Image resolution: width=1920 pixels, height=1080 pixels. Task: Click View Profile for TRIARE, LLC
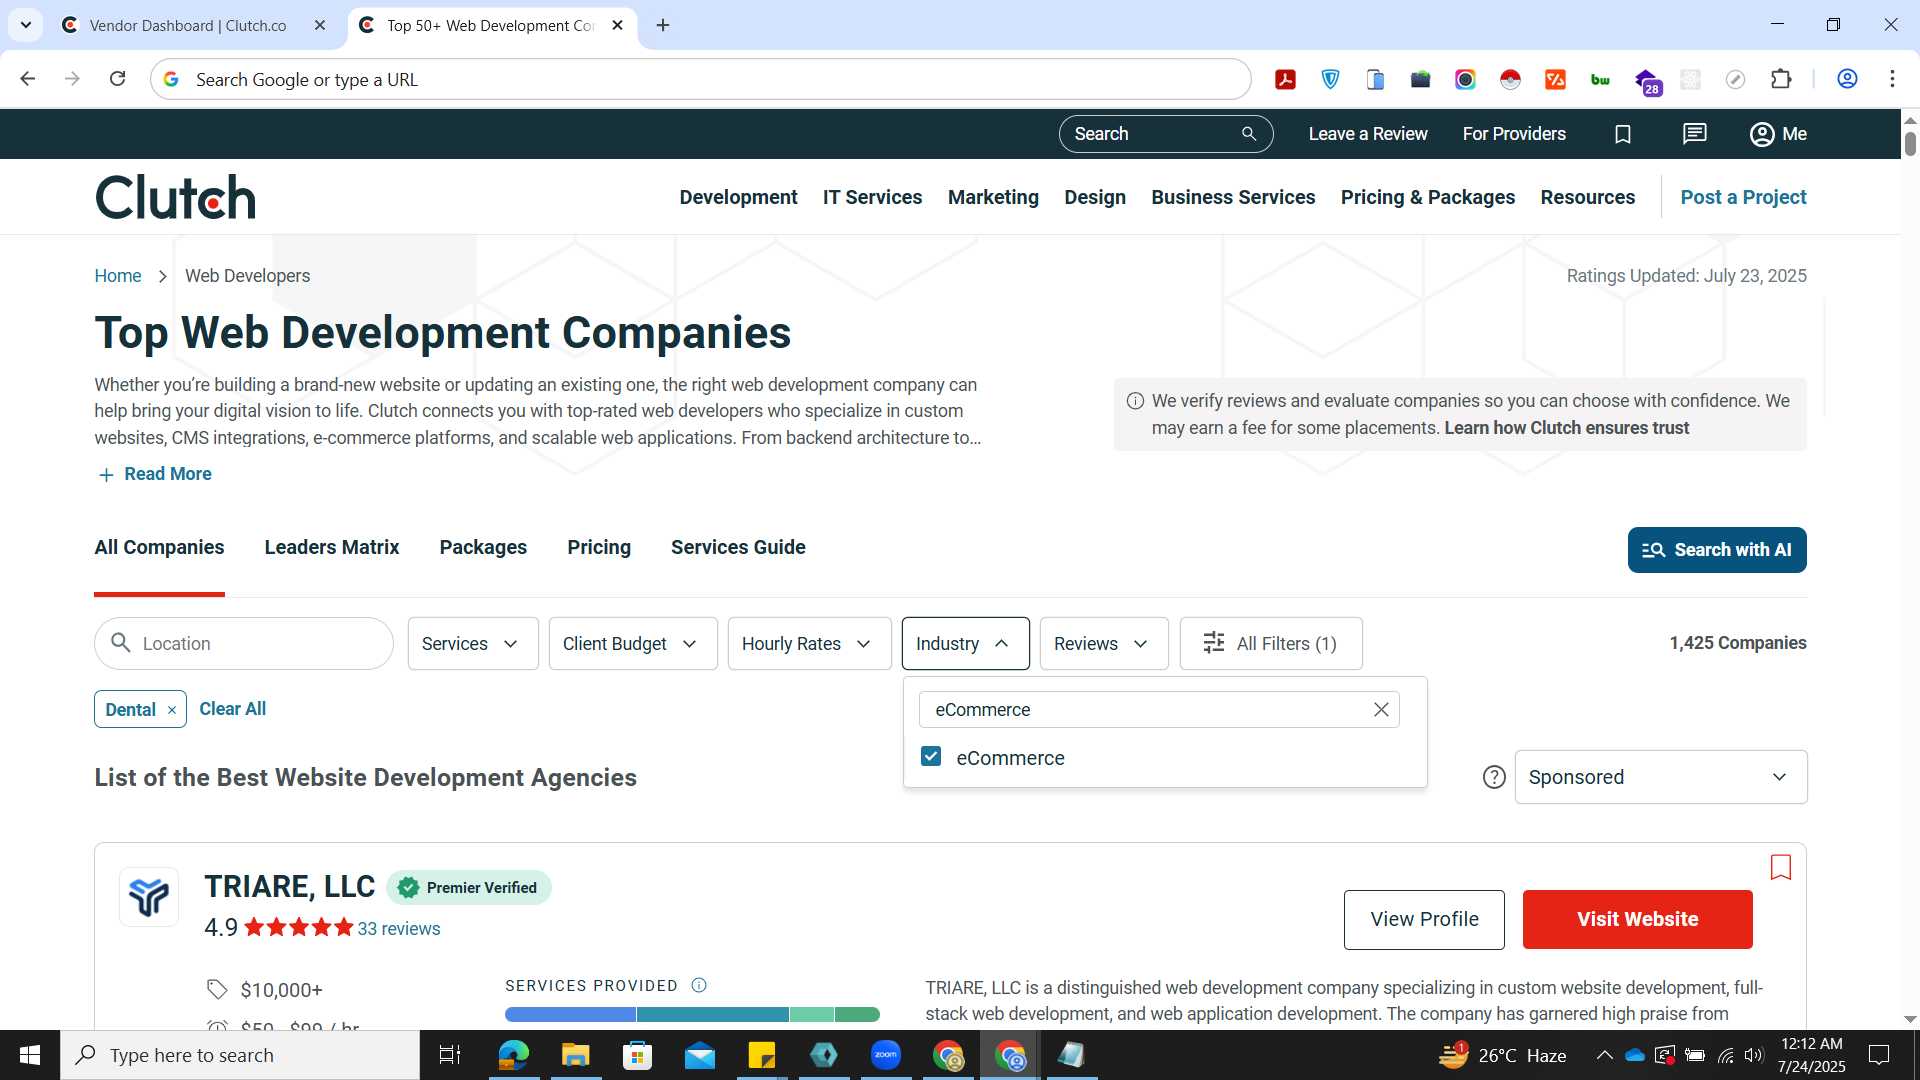tap(1424, 919)
